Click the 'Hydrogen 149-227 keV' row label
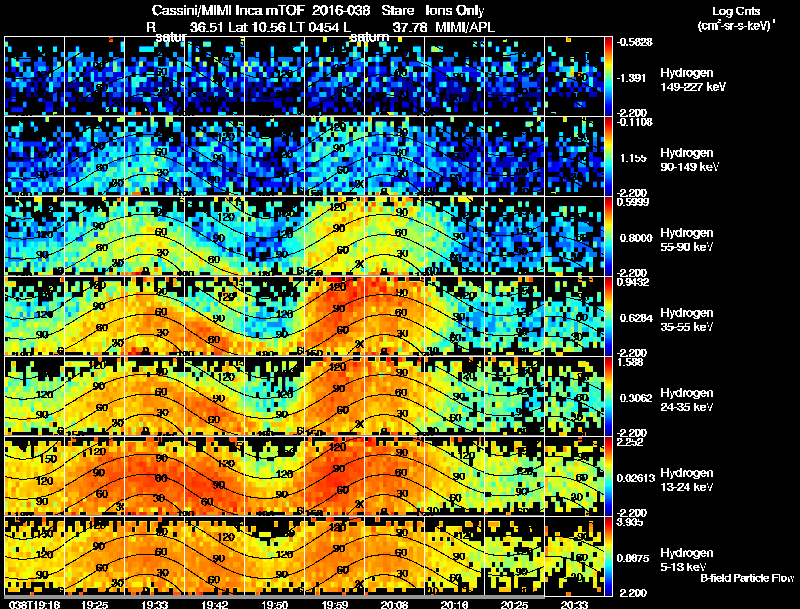Screen dimensions: 800x609 point(693,80)
